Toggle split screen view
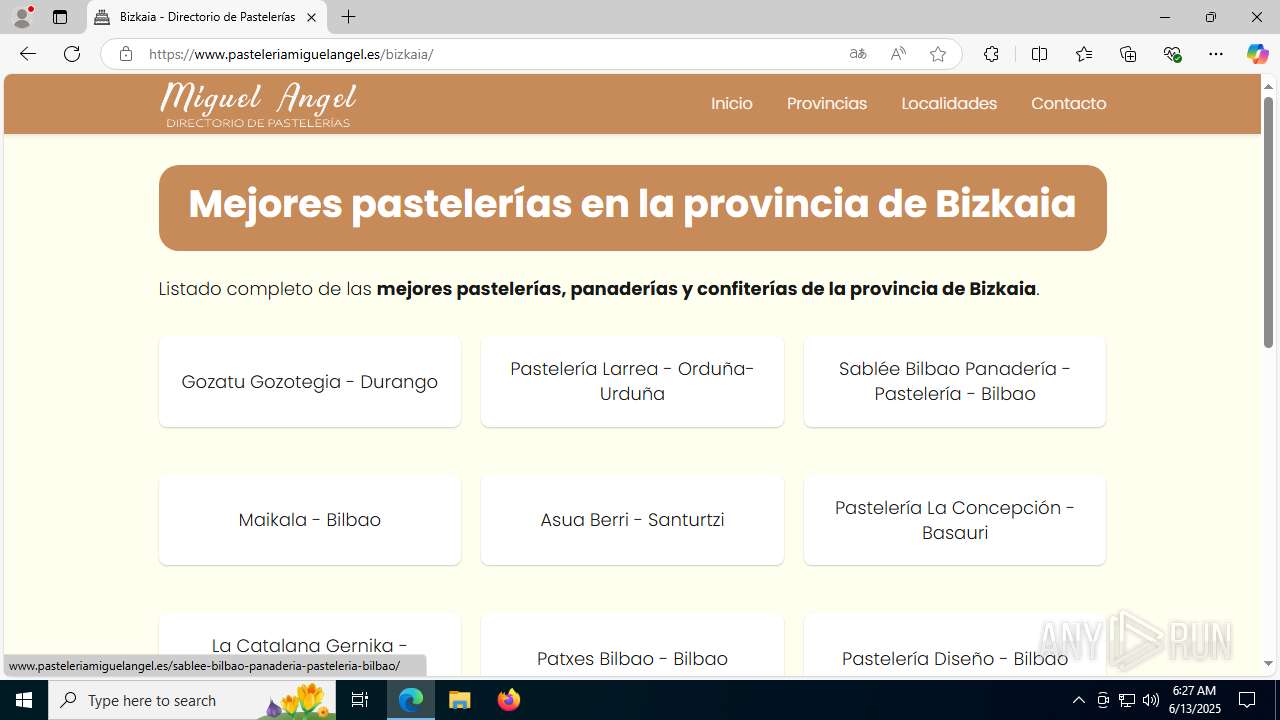1280x720 pixels. 1039,54
